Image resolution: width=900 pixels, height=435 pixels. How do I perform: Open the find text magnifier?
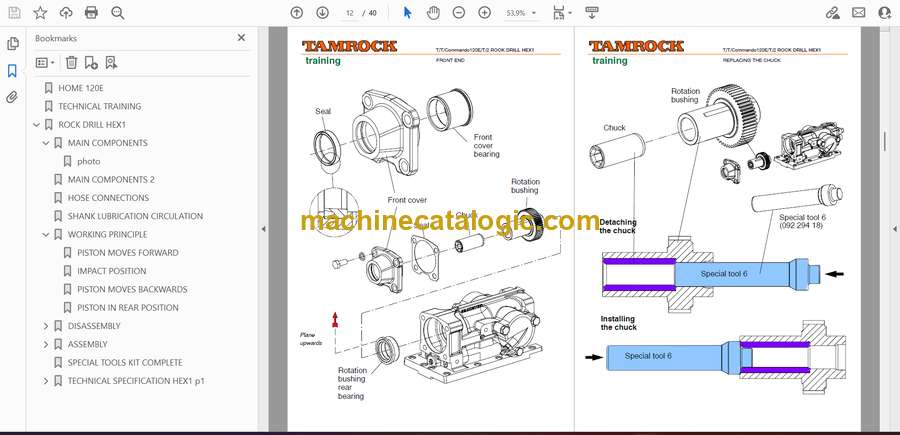pyautogui.click(x=118, y=13)
